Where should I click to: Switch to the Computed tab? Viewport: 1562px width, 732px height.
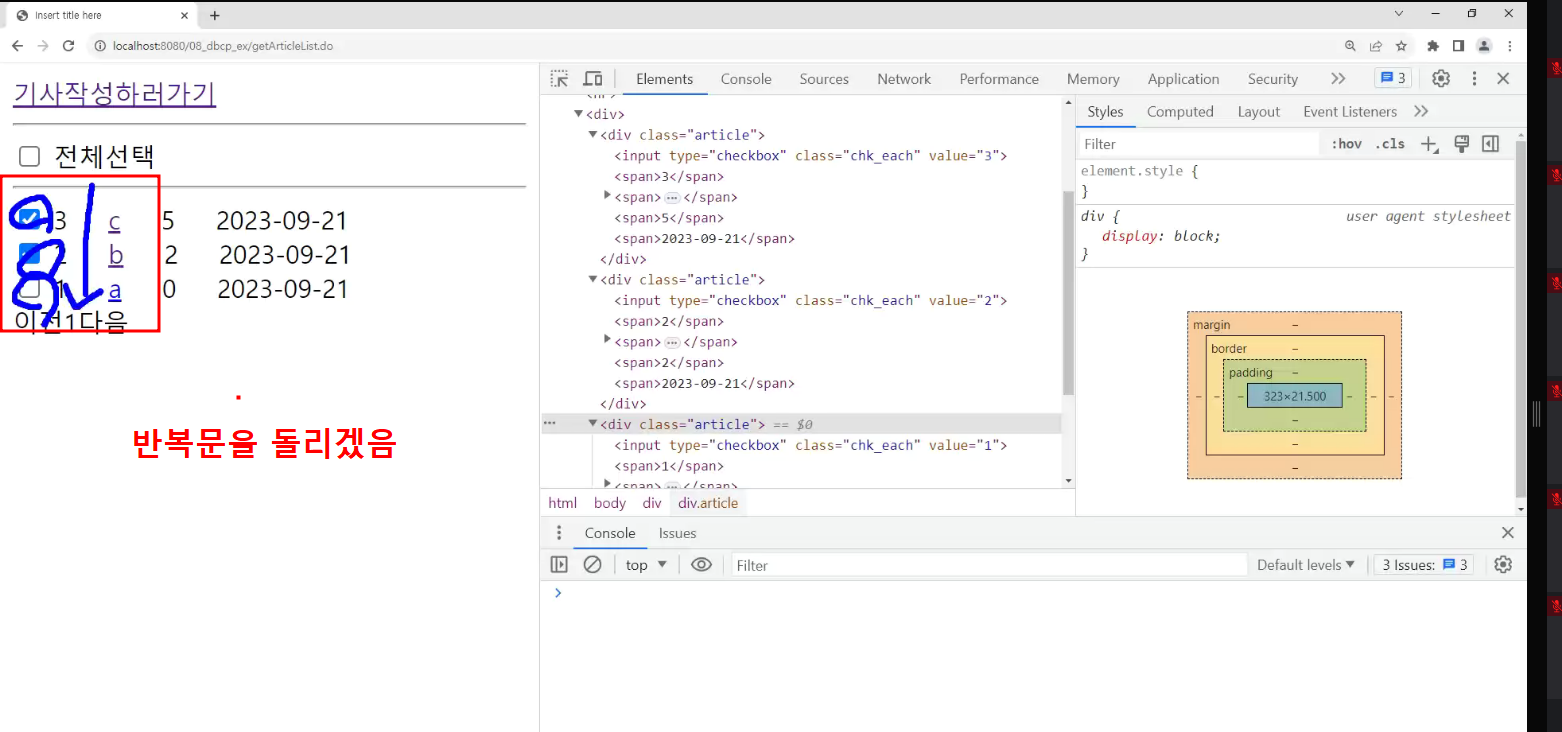point(1180,112)
